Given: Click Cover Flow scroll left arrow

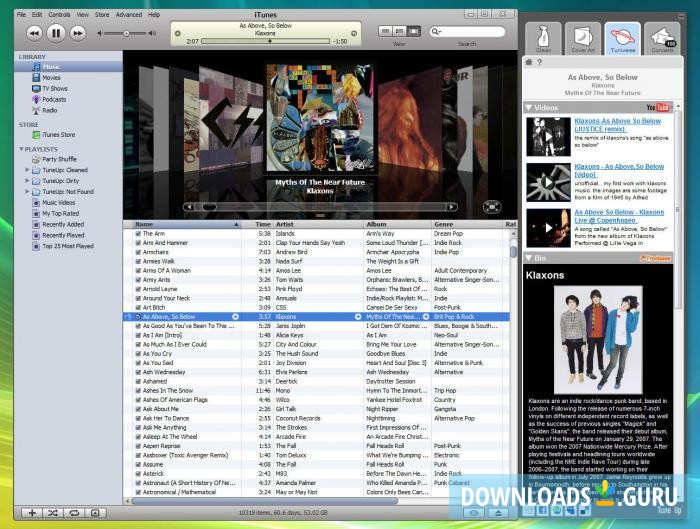Looking at the screenshot, I should click(189, 207).
